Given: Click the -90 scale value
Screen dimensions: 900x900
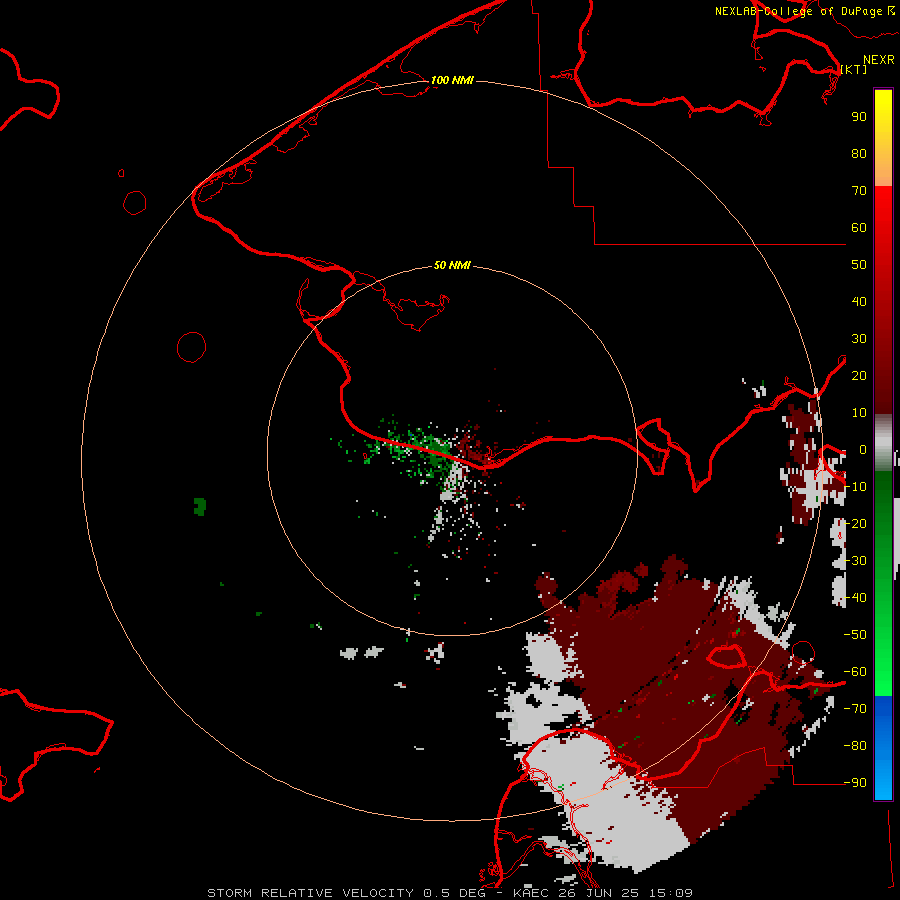Looking at the screenshot, I should coord(855,783).
